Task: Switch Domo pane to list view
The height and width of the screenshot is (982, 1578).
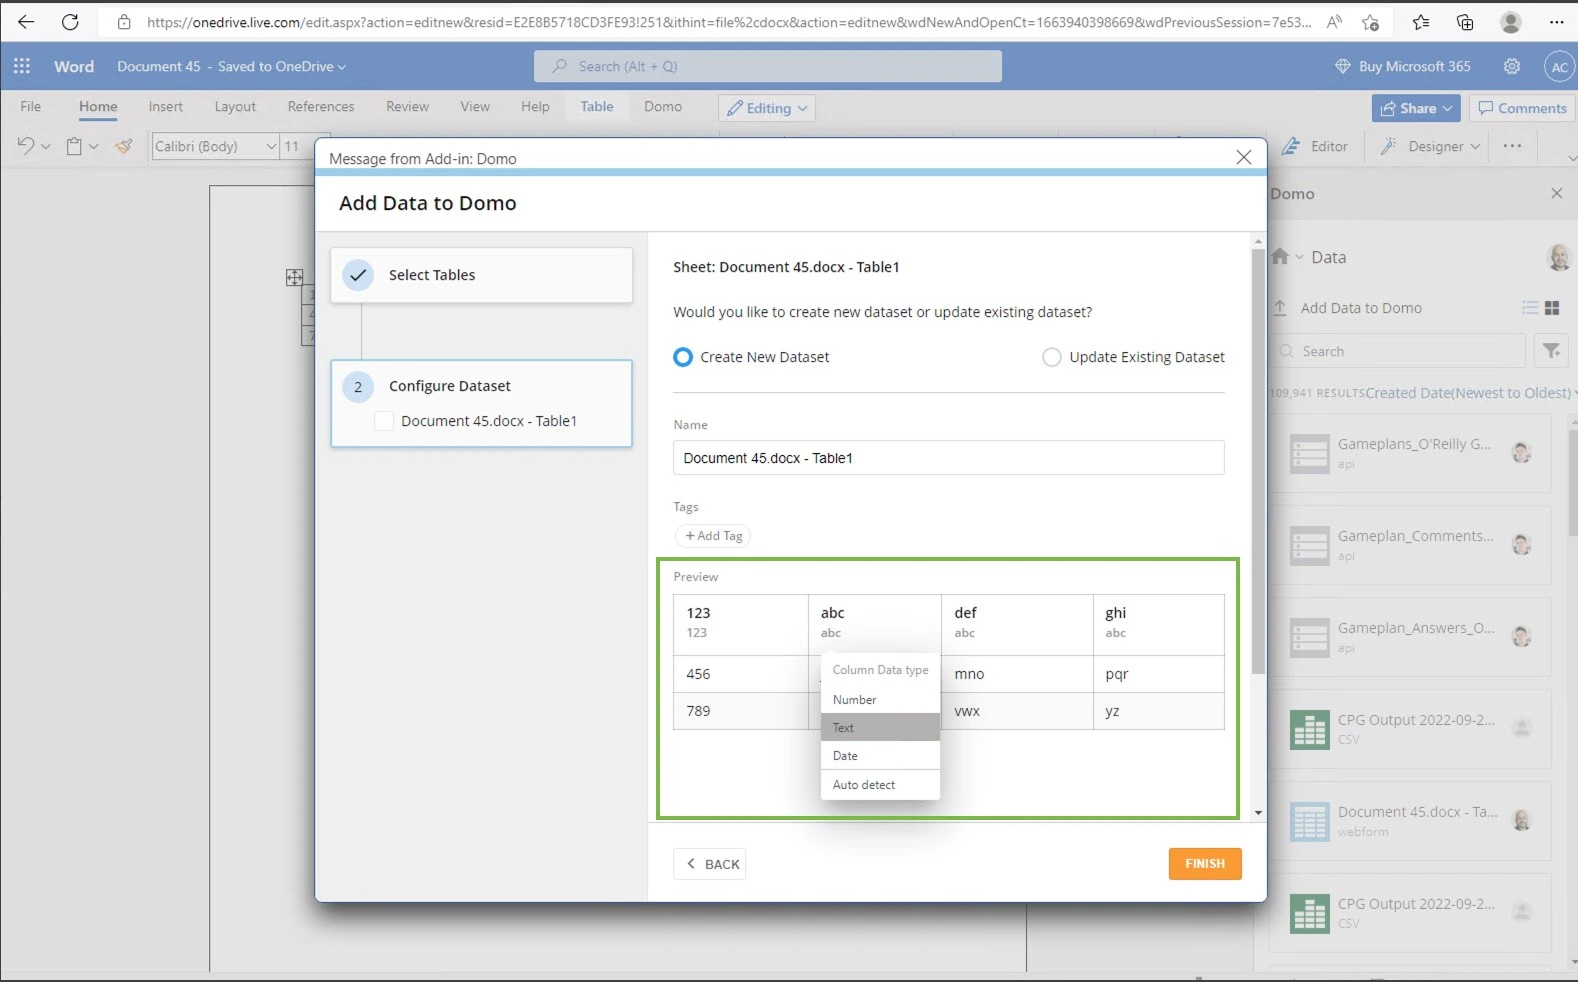Action: [x=1530, y=308]
